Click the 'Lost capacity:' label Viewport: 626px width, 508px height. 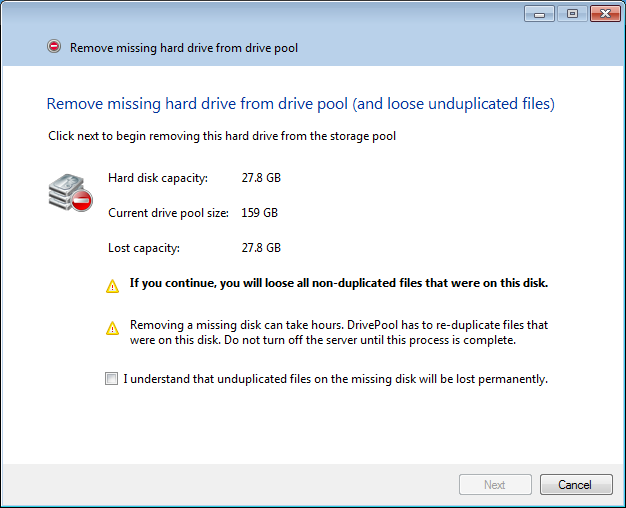[x=143, y=247]
